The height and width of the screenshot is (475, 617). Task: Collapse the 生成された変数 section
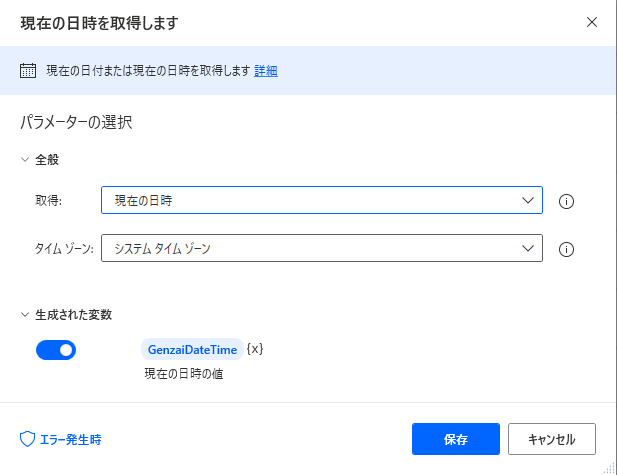pos(26,314)
